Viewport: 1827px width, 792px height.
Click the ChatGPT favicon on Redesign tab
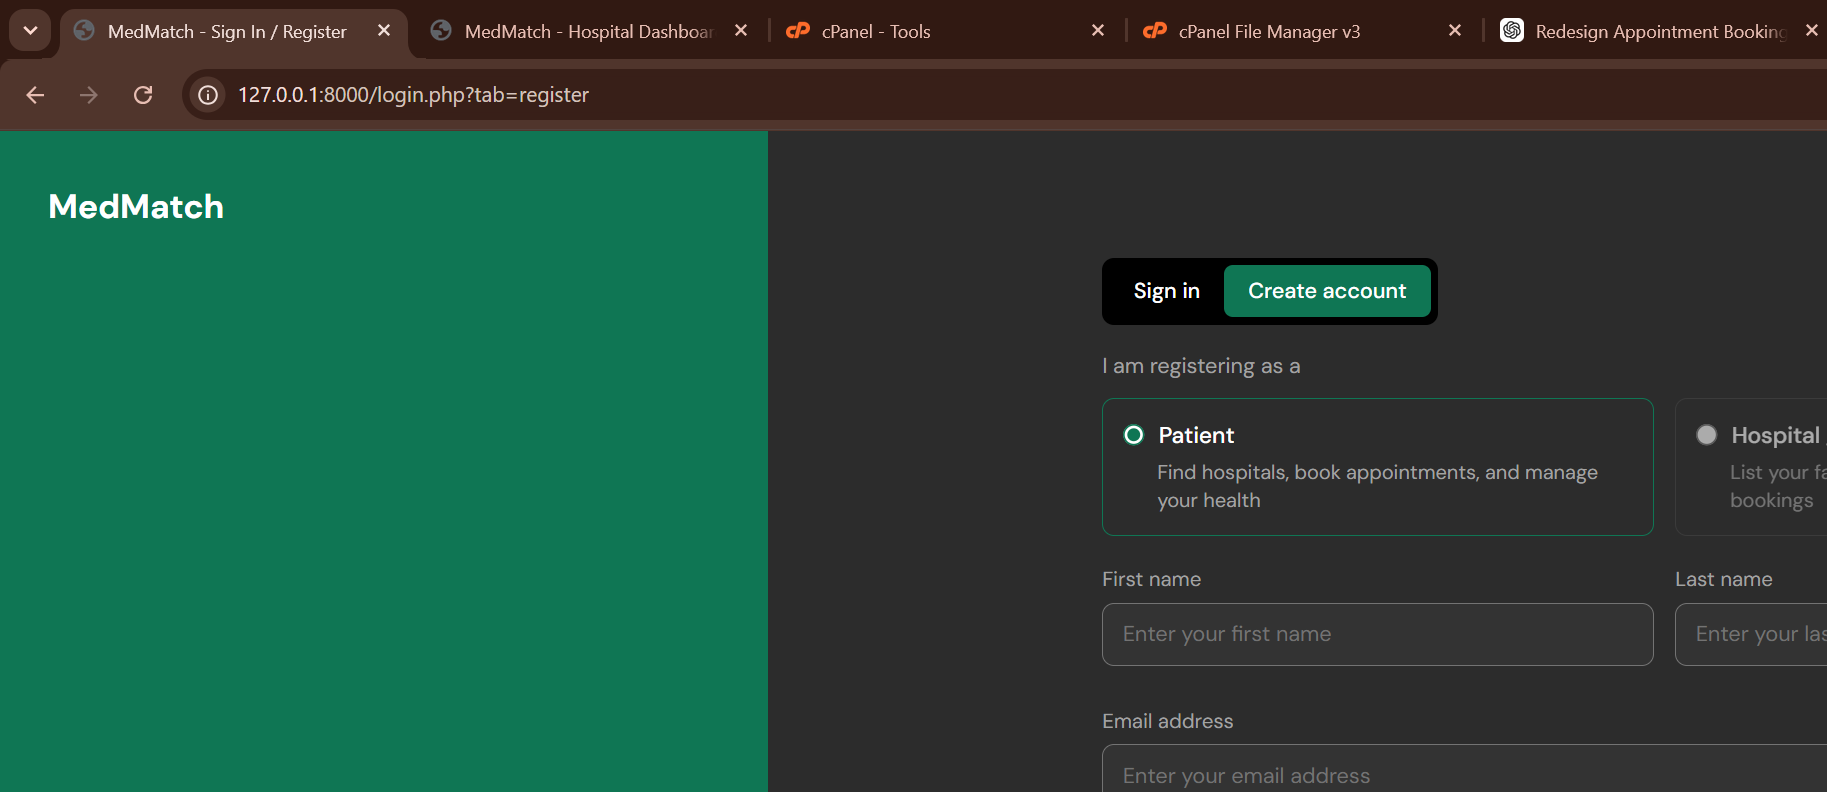coord(1512,31)
